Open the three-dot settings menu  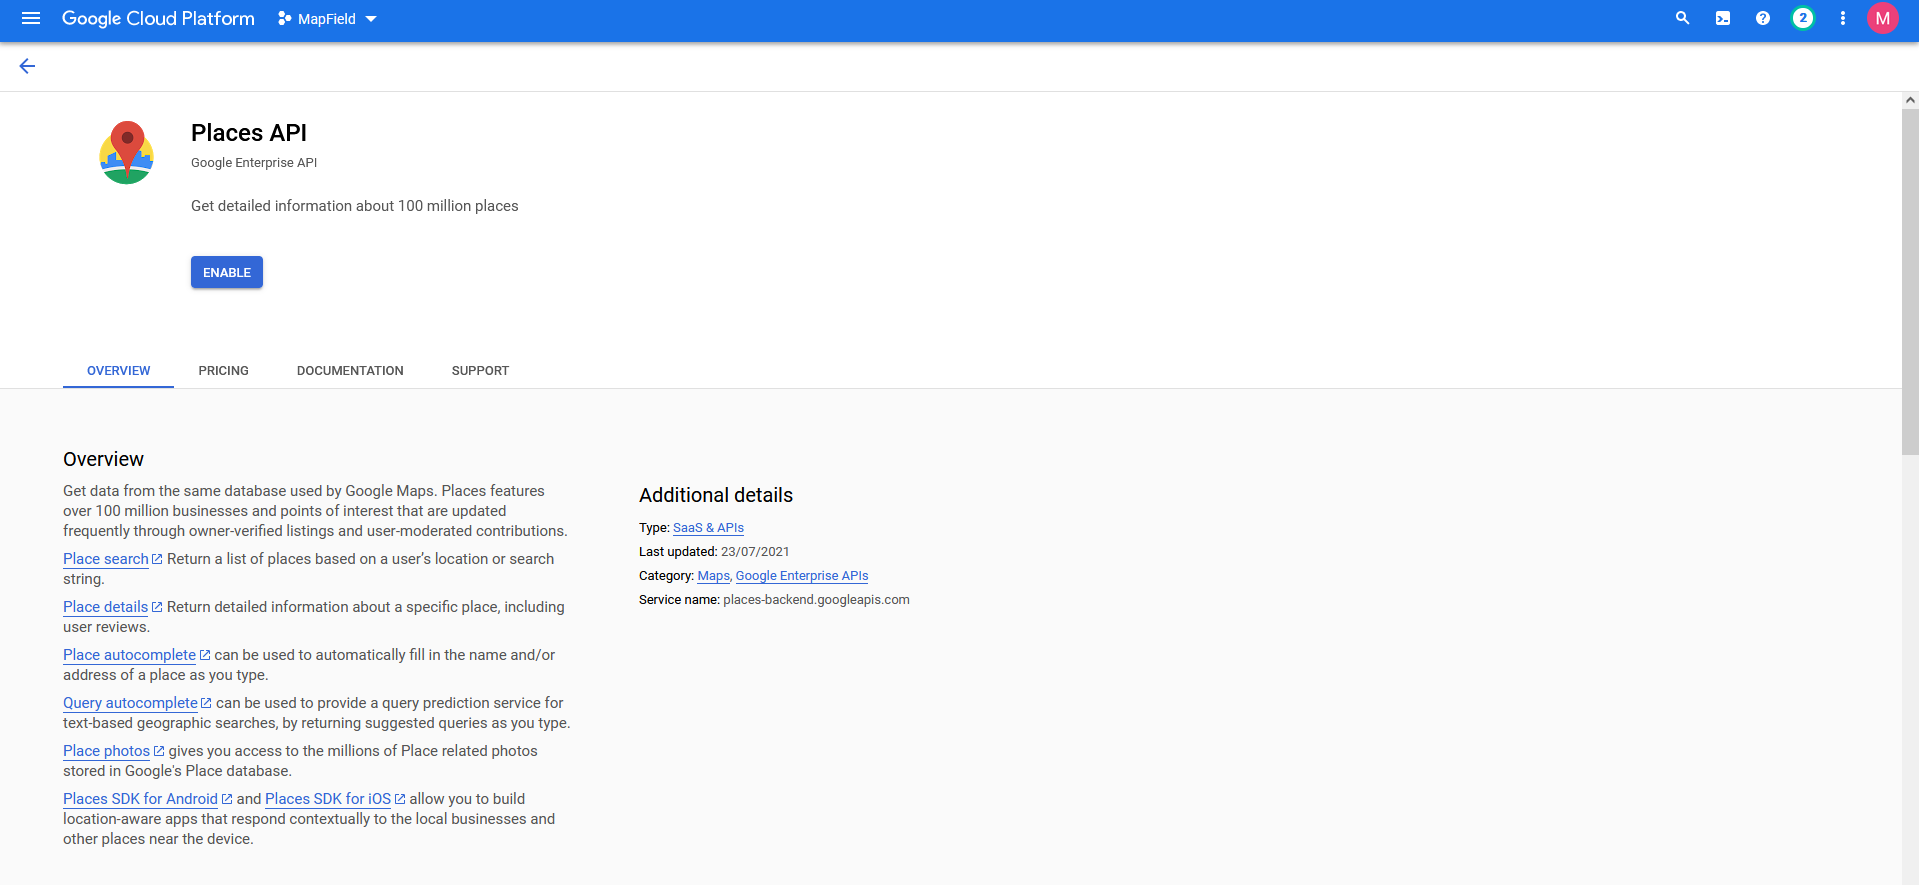pyautogui.click(x=1843, y=18)
